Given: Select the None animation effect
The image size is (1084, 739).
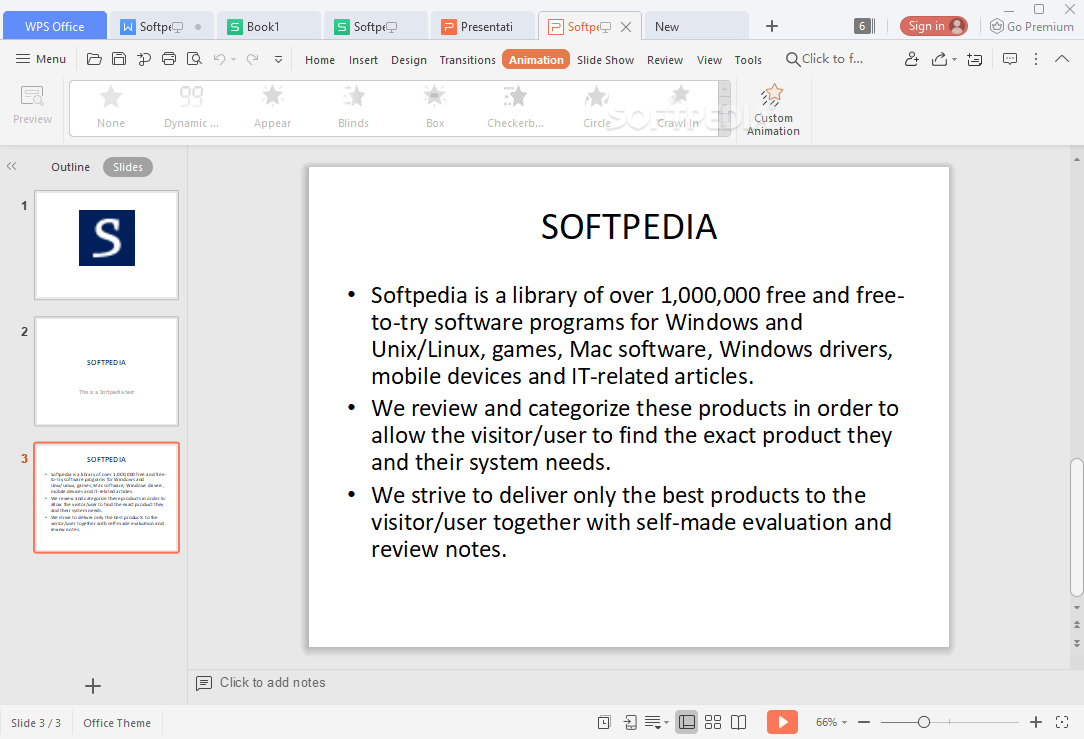Looking at the screenshot, I should tap(111, 107).
